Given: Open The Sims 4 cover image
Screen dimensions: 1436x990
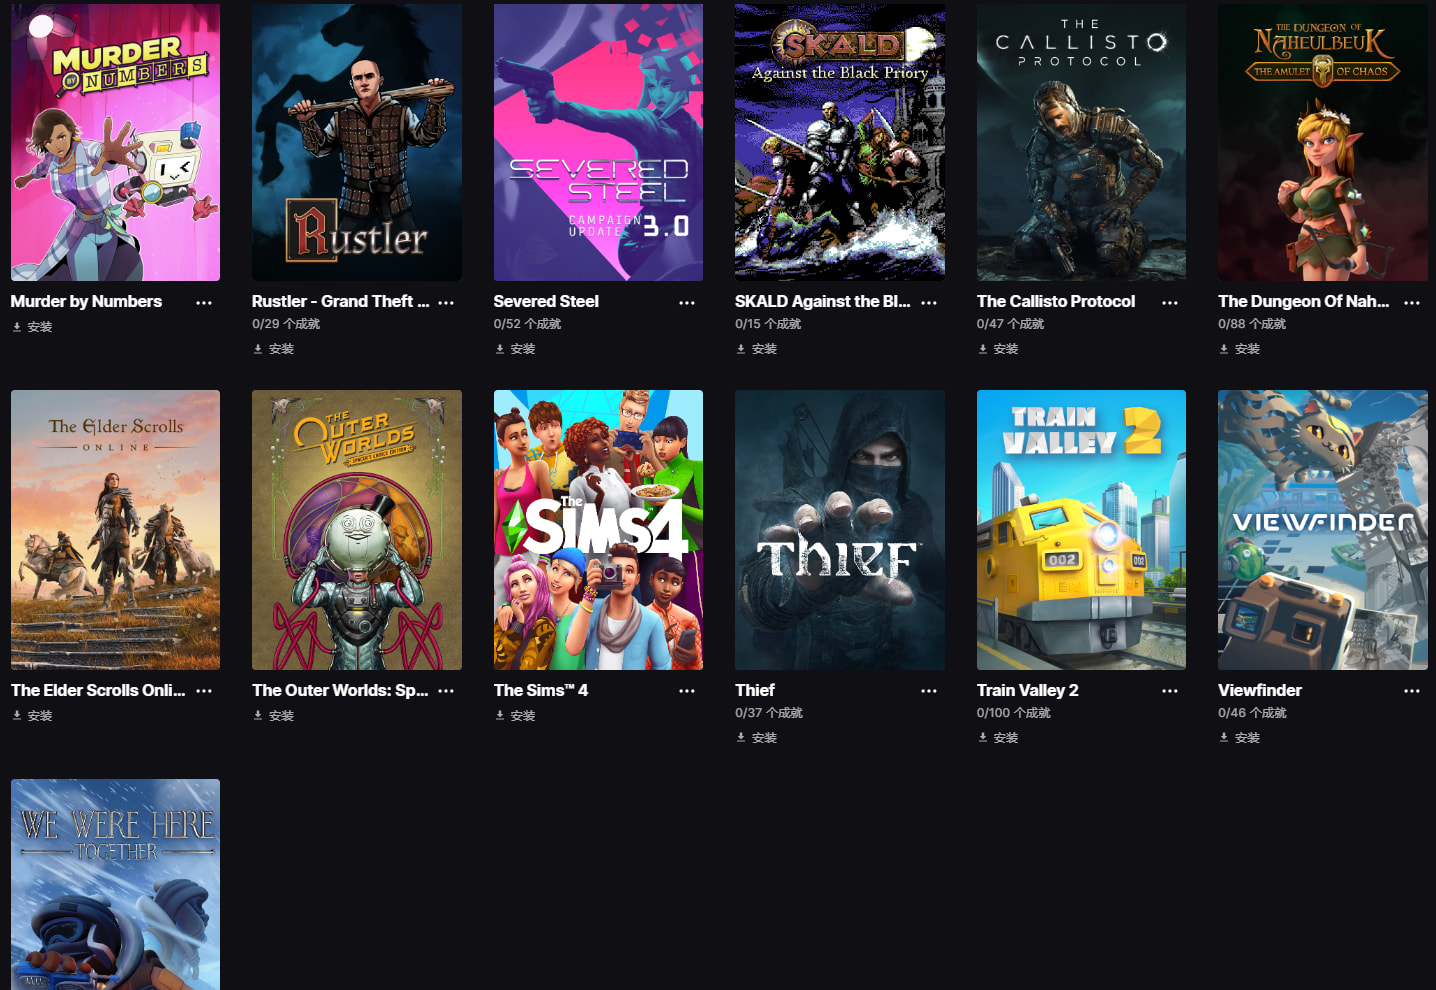Looking at the screenshot, I should point(598,530).
